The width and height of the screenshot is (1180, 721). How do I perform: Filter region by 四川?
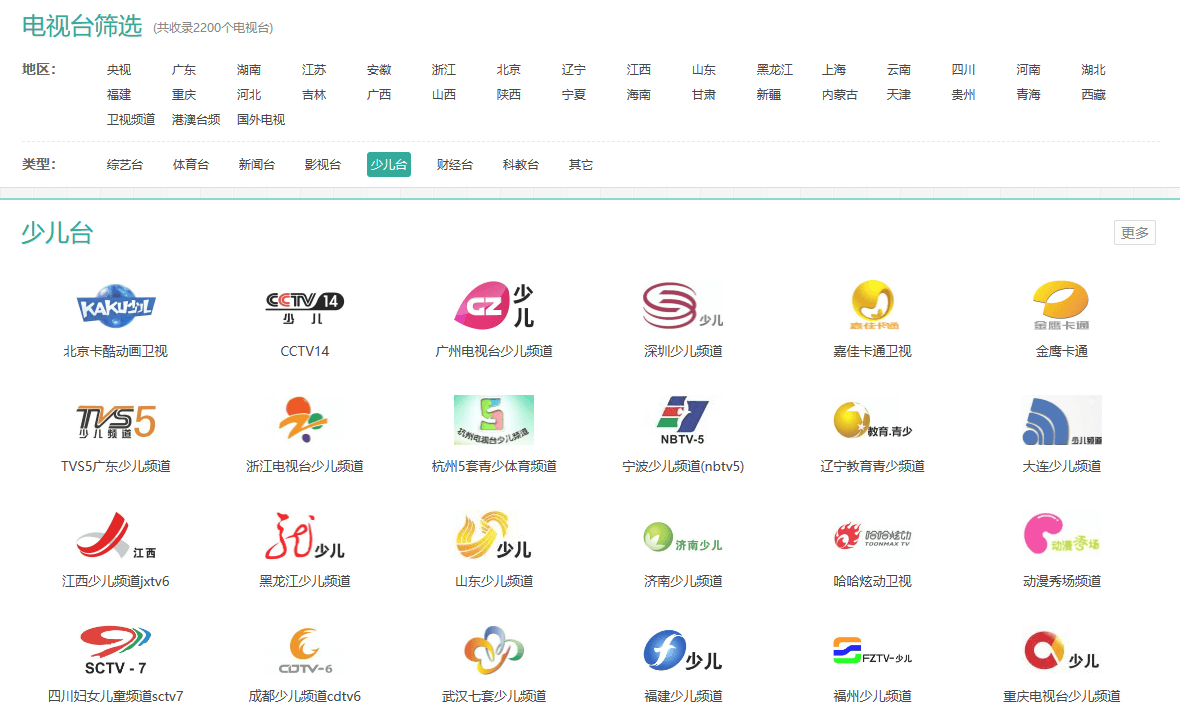(963, 70)
